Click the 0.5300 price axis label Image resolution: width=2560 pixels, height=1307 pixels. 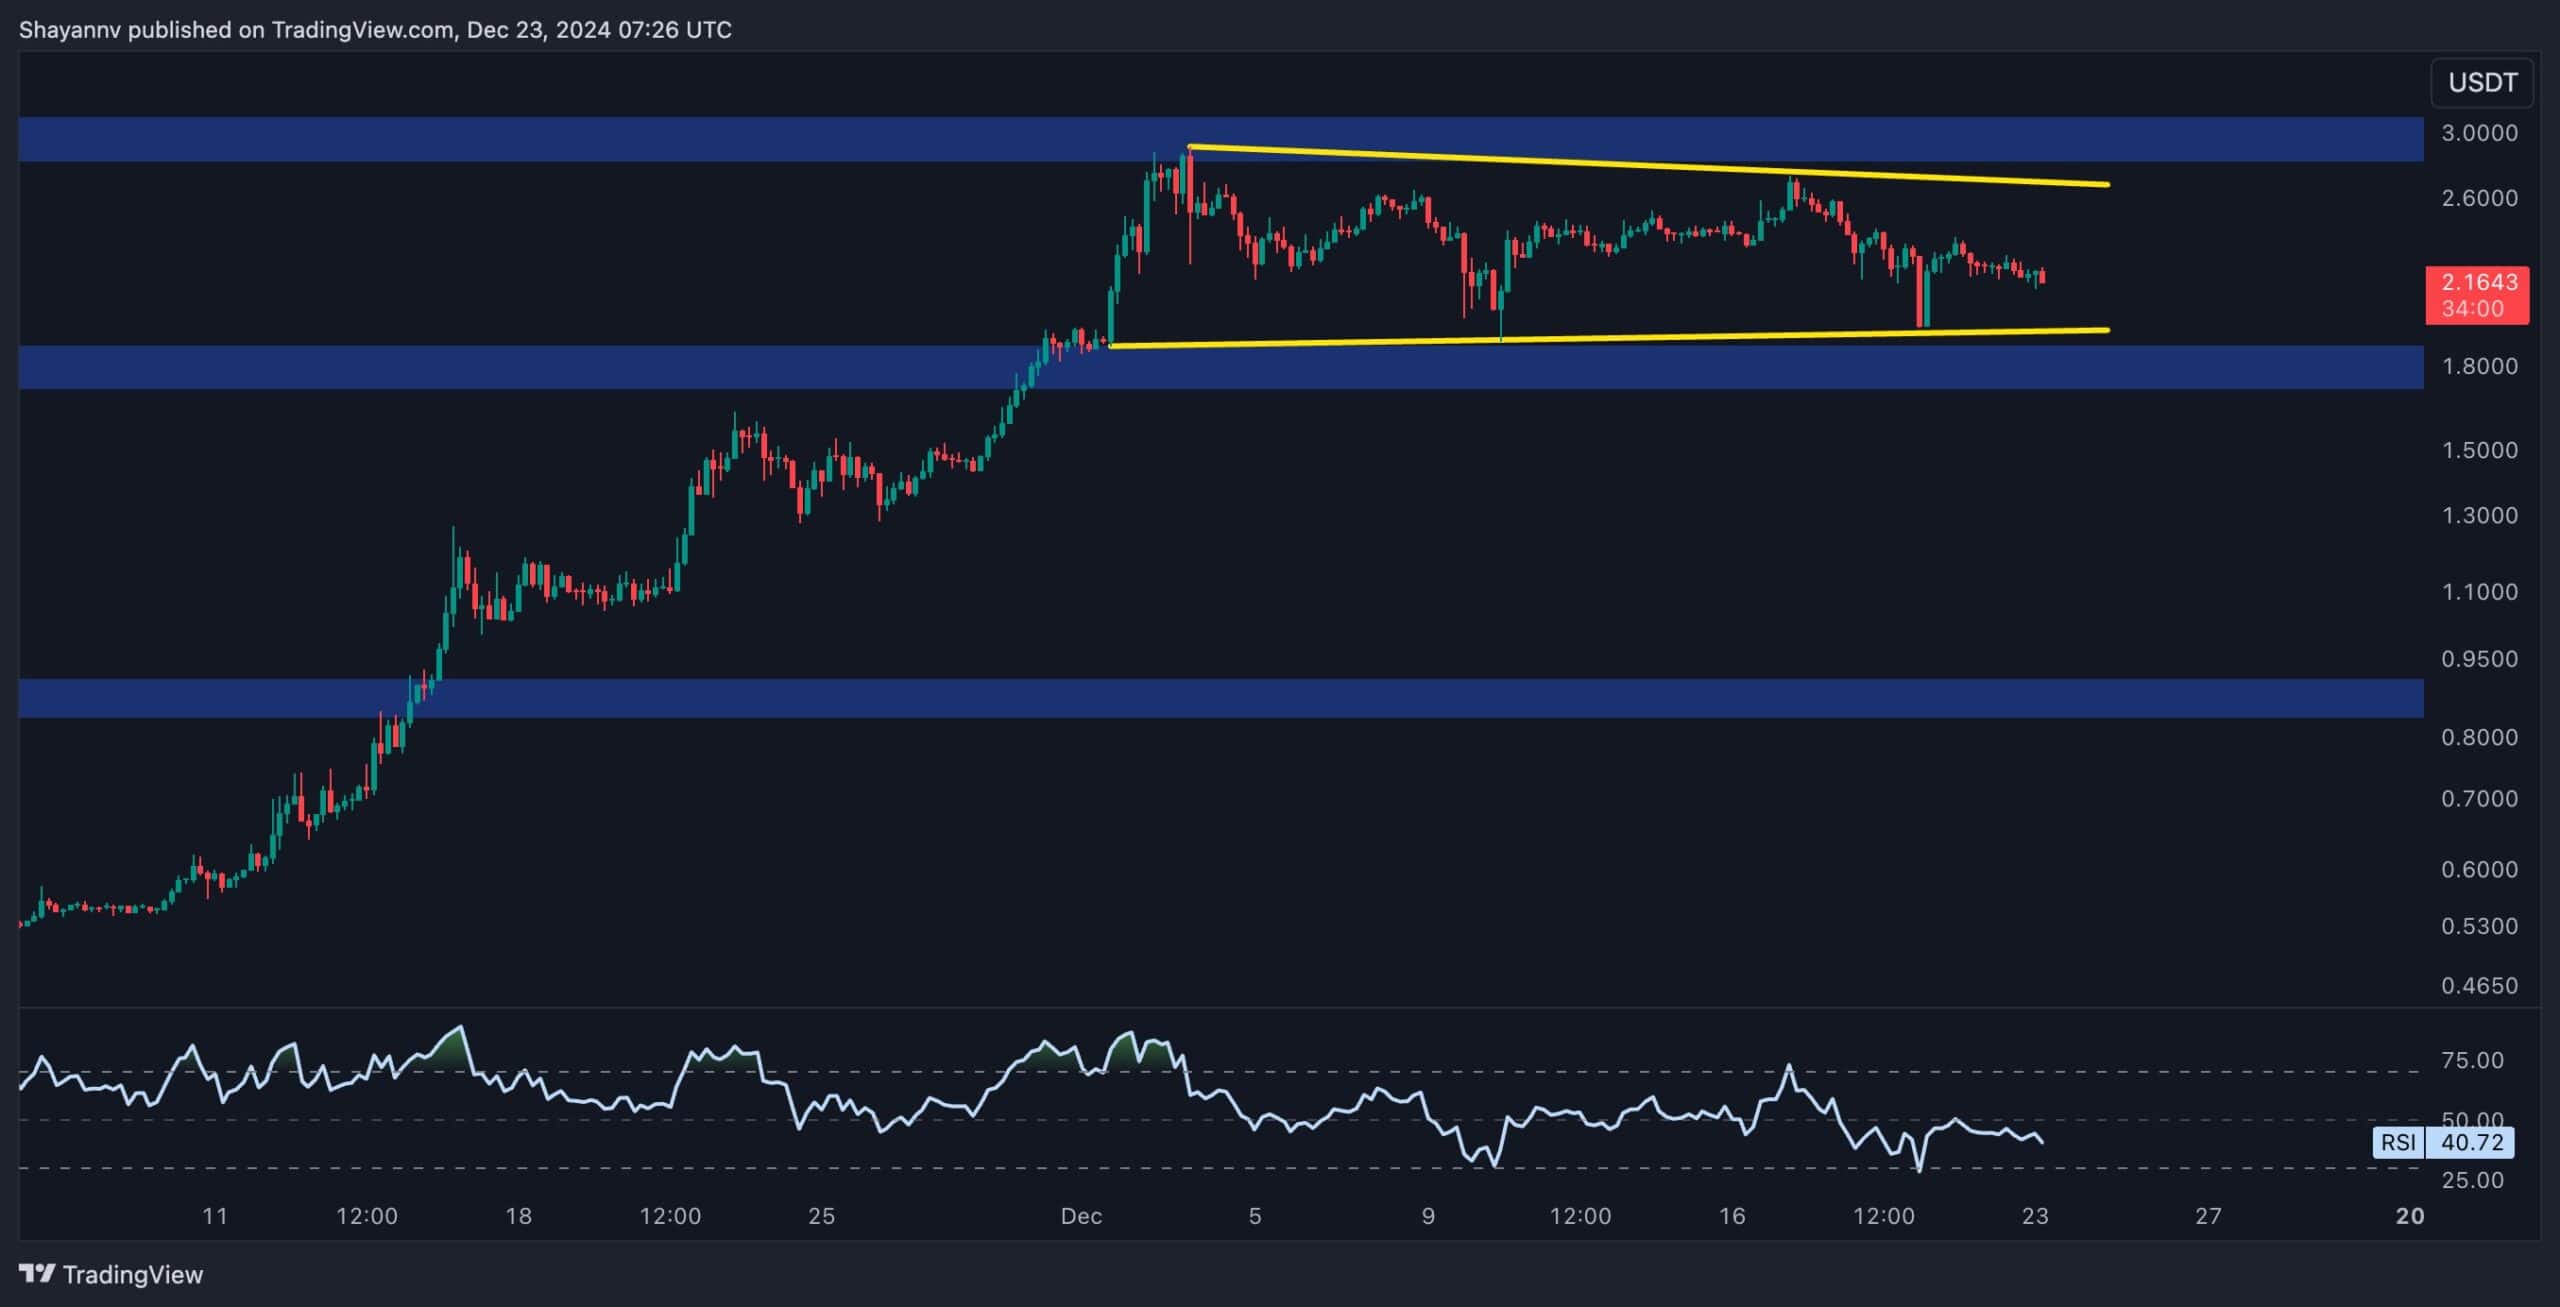[2479, 926]
